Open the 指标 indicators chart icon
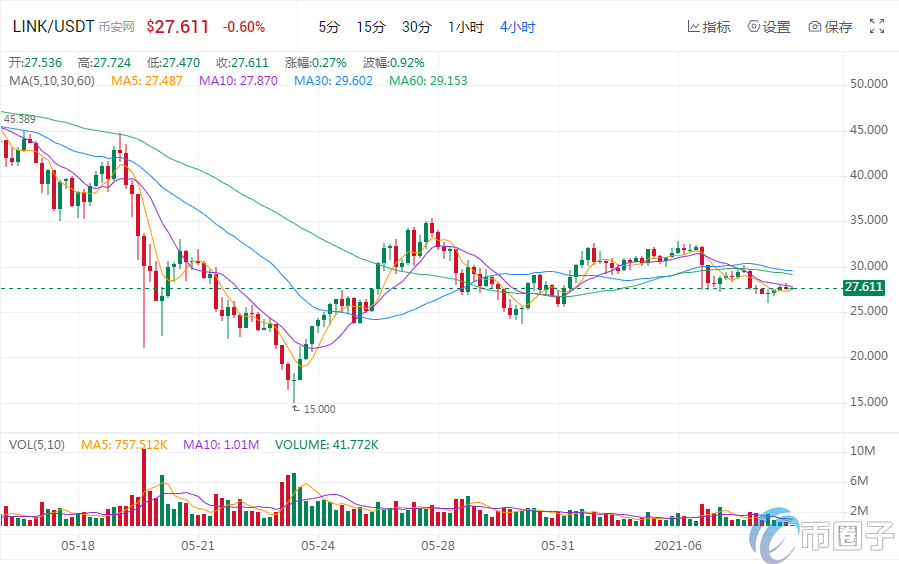Image resolution: width=899 pixels, height=564 pixels. point(694,26)
